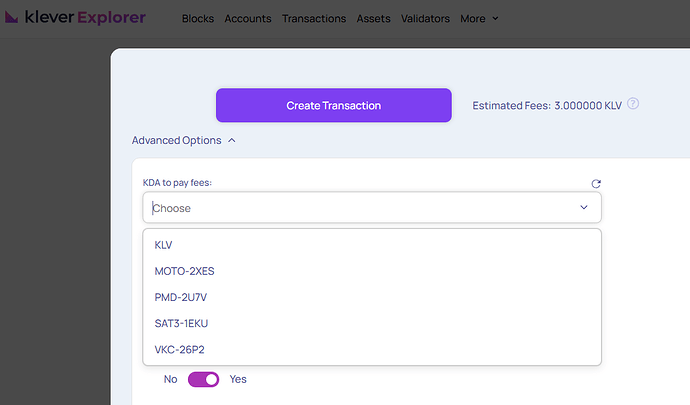The width and height of the screenshot is (690, 405).
Task: Click the Yes label beside the toggle
Action: pyautogui.click(x=238, y=379)
